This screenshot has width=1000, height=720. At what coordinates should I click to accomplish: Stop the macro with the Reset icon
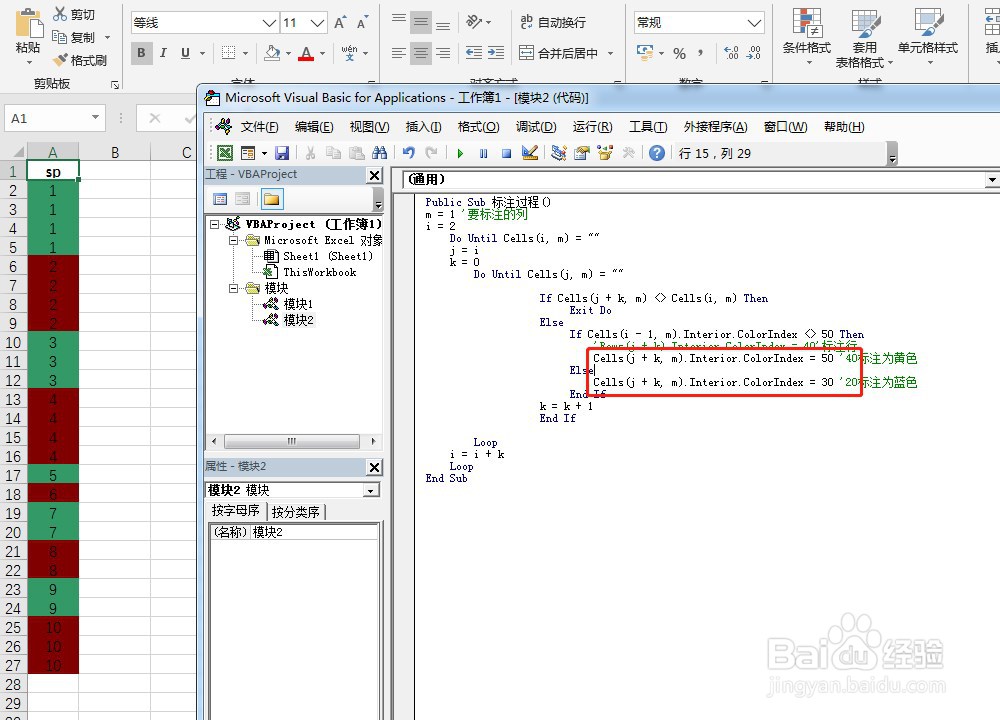tap(506, 153)
